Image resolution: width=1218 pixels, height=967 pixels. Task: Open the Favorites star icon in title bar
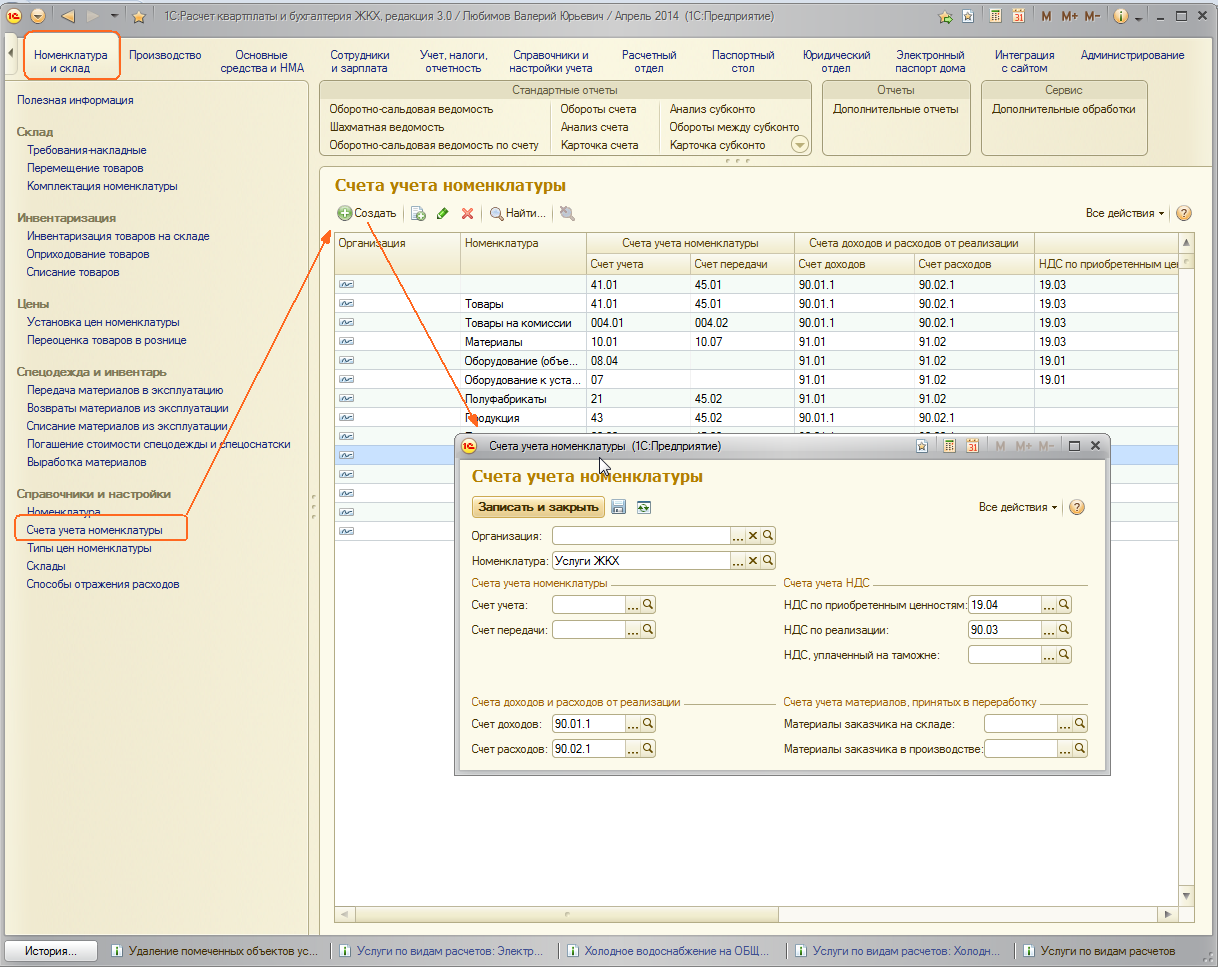point(138,16)
